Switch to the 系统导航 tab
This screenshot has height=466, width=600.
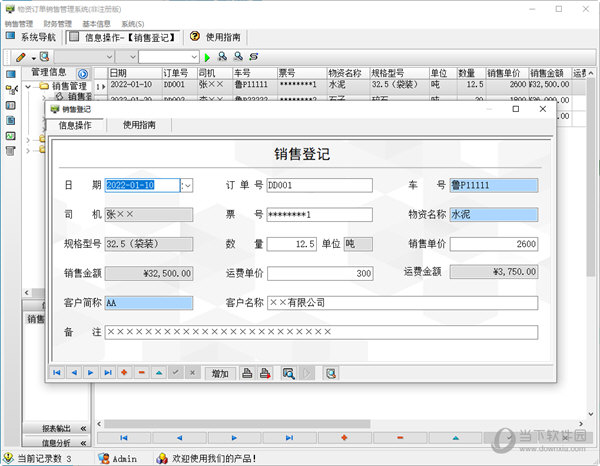coord(31,37)
